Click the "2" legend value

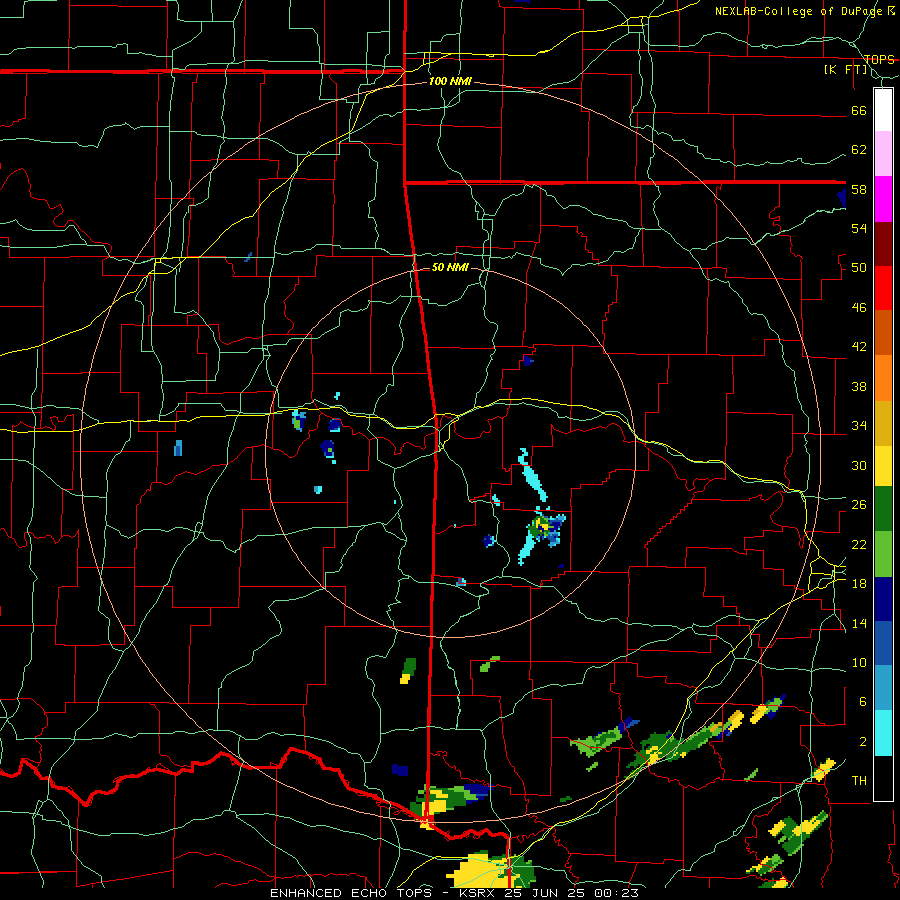(863, 742)
